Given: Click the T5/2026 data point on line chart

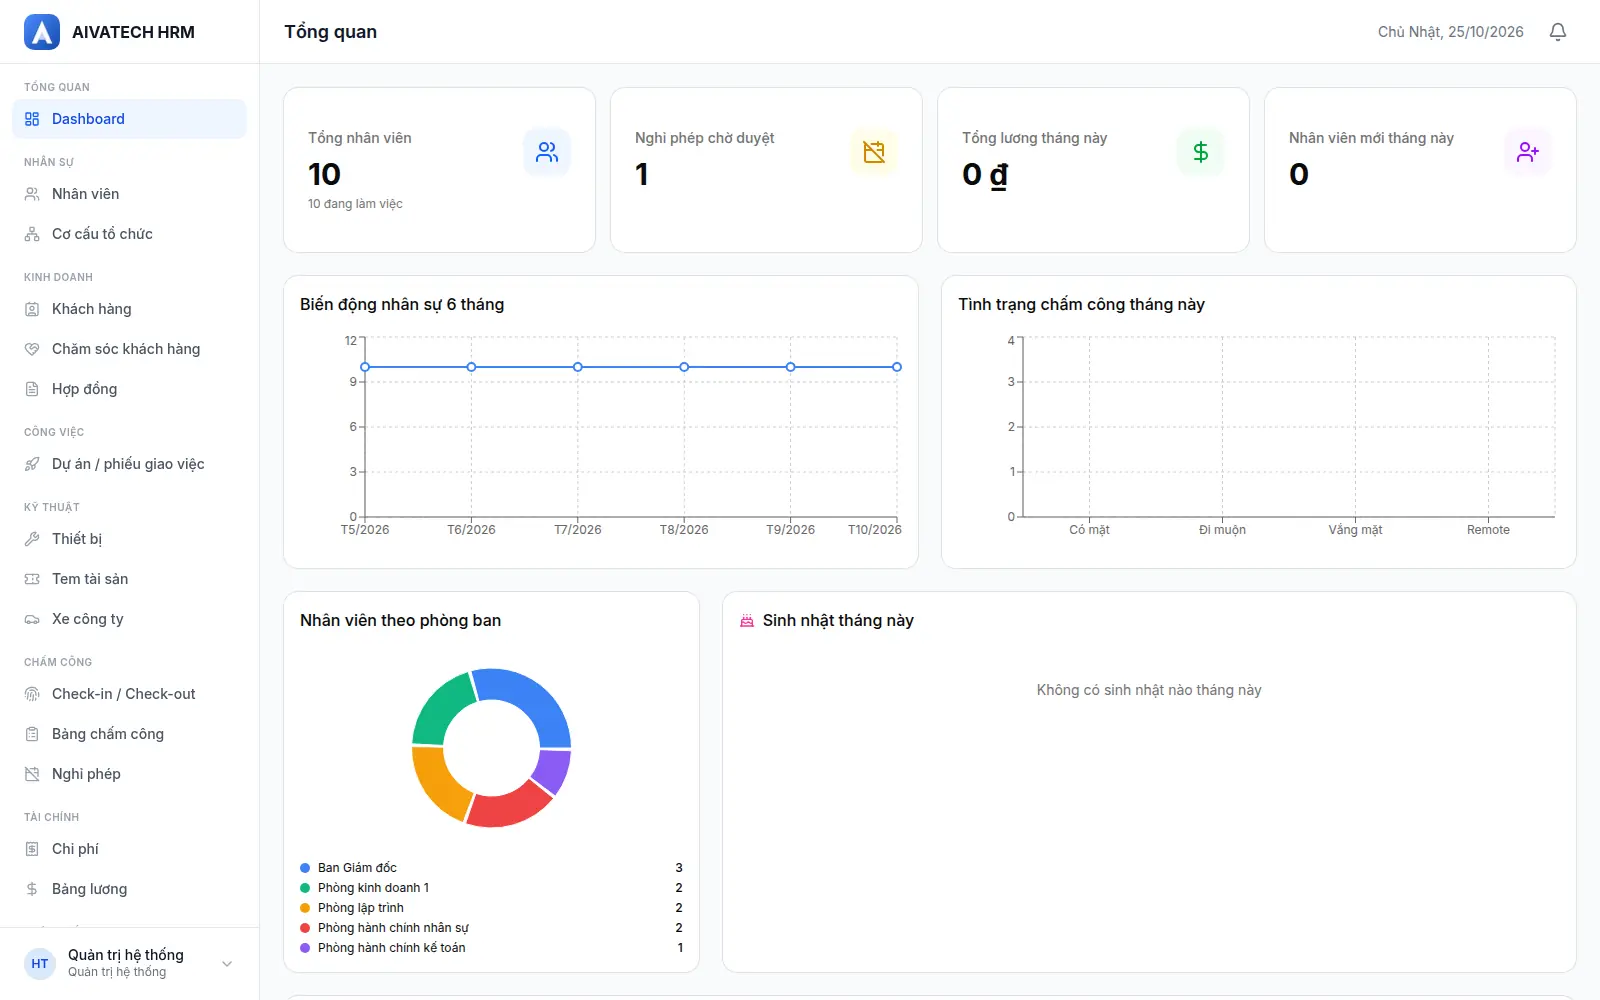Looking at the screenshot, I should point(365,367).
